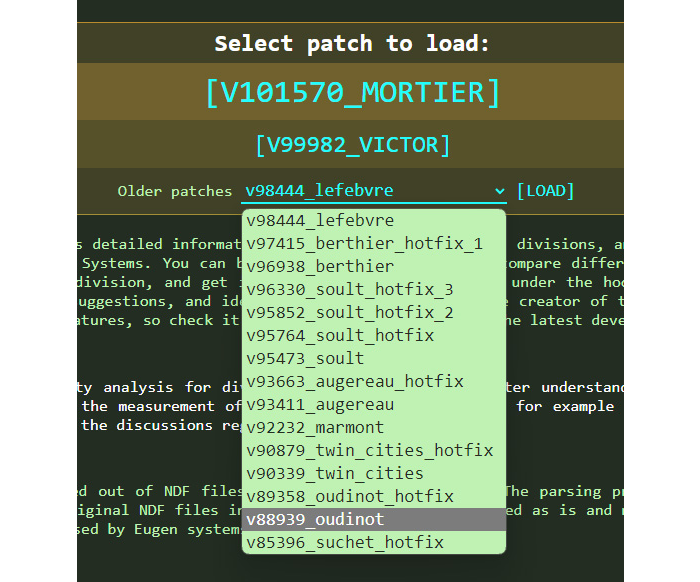The width and height of the screenshot is (700, 582).
Task: Pick v96330_soult_hotfix_3 from the list
Action: [x=349, y=289]
